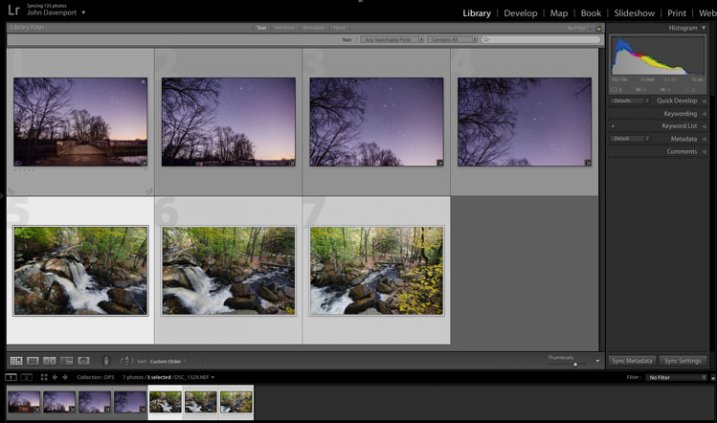
Task: Toggle second monitor display button 2
Action: coord(27,377)
